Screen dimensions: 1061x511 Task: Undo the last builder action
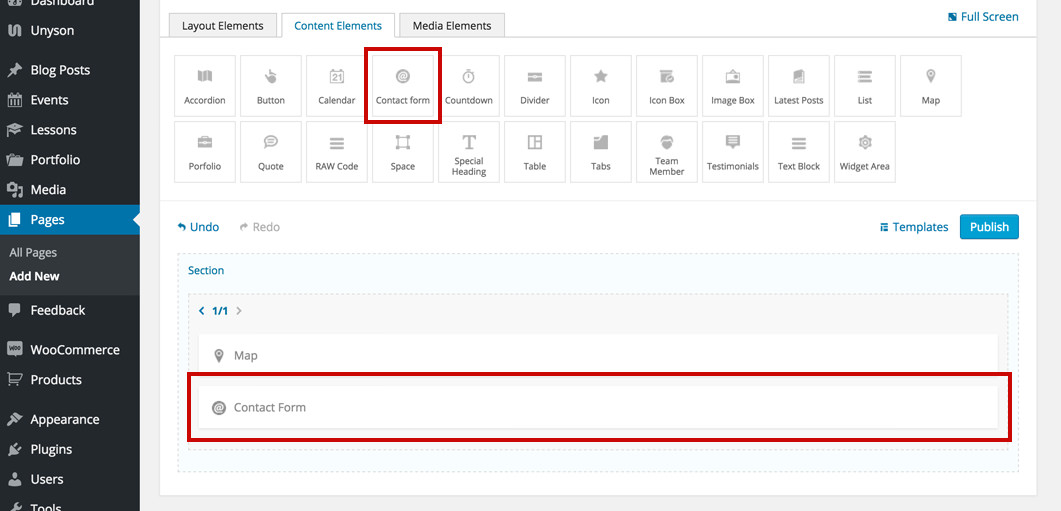pyautogui.click(x=198, y=227)
